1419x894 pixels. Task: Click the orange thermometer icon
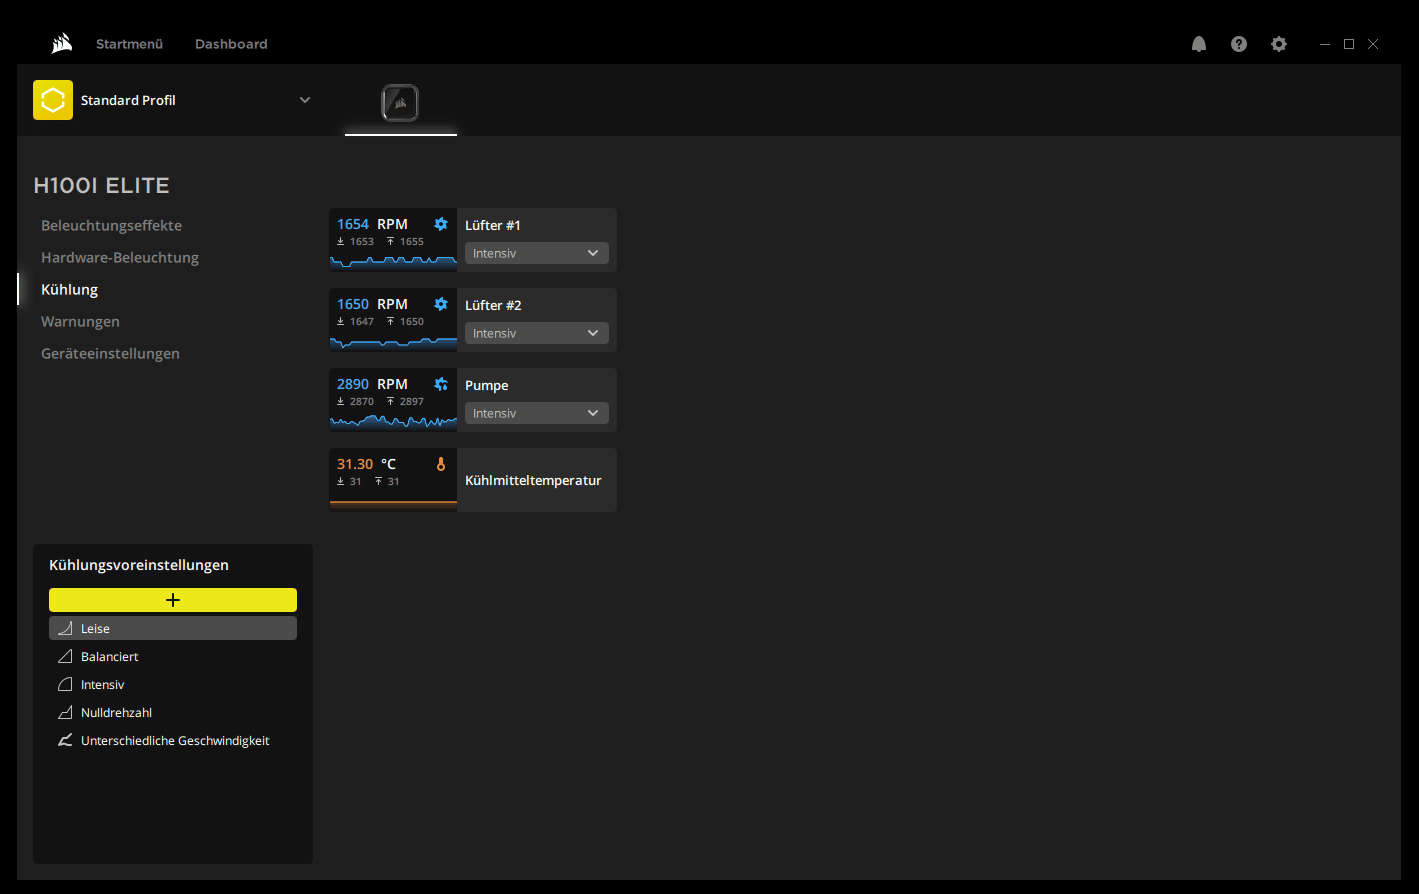[x=441, y=464]
